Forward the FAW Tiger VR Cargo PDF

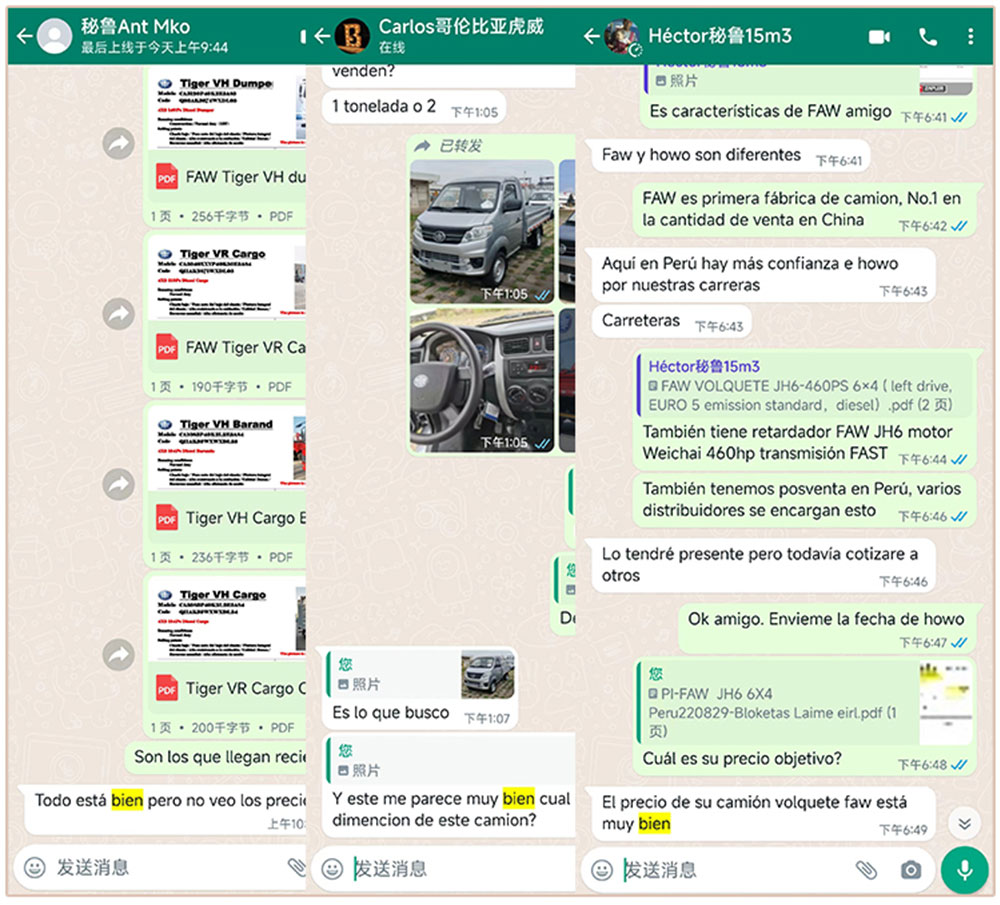click(x=119, y=314)
